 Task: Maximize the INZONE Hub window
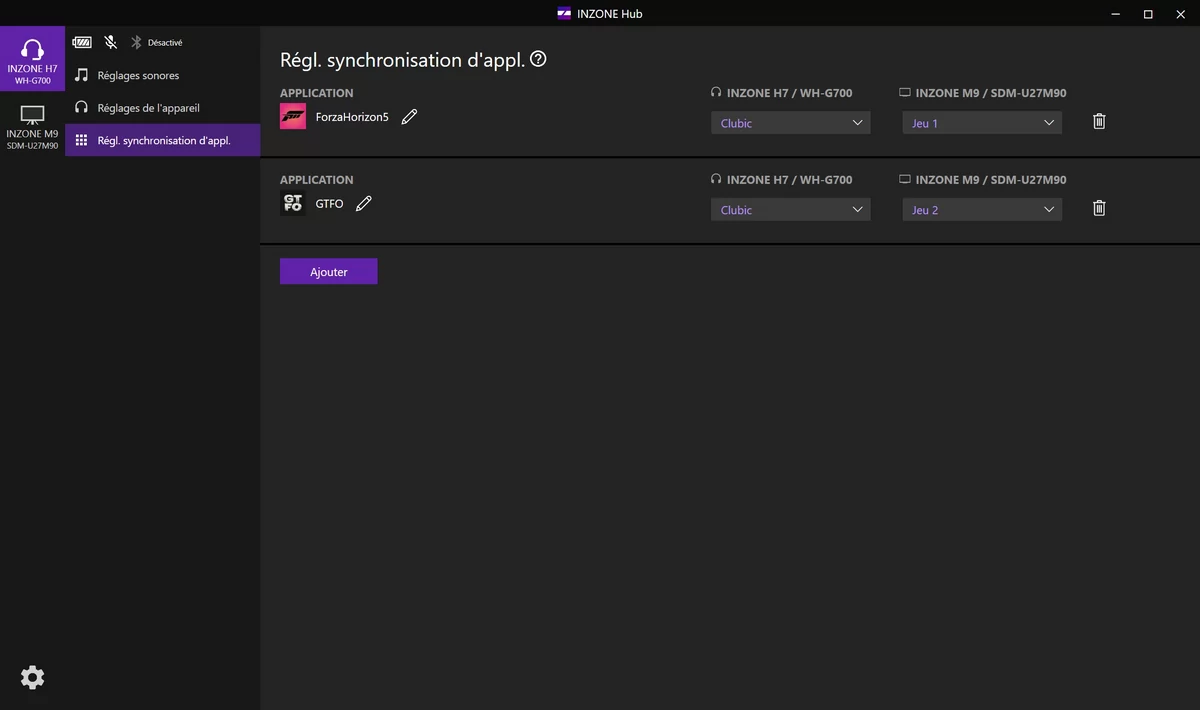pos(1148,14)
